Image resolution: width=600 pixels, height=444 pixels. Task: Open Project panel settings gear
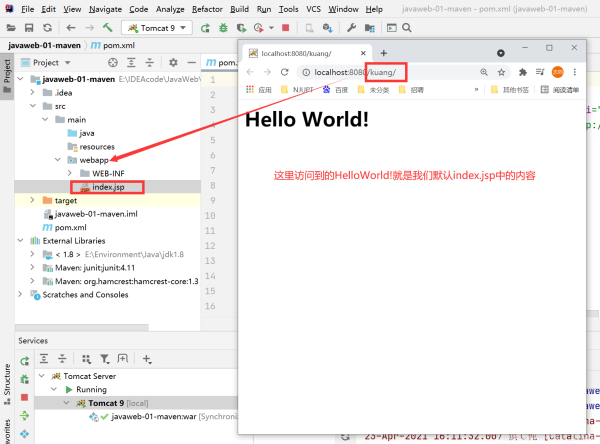(x=173, y=62)
